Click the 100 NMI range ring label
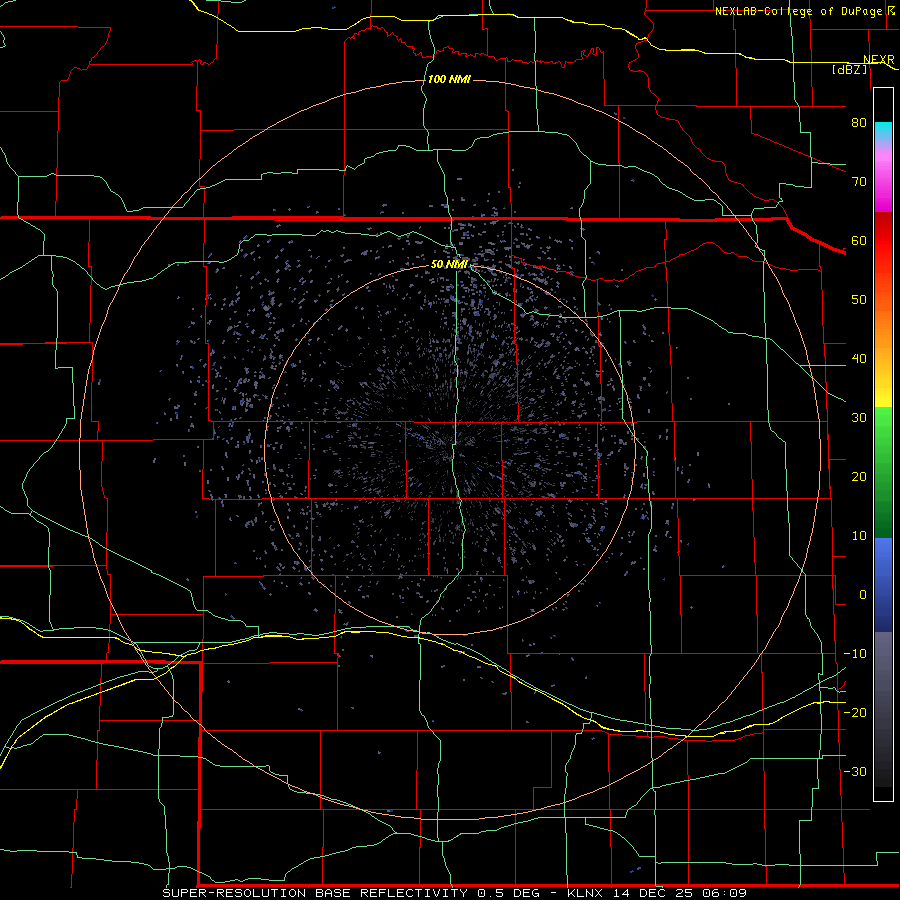 point(449,79)
